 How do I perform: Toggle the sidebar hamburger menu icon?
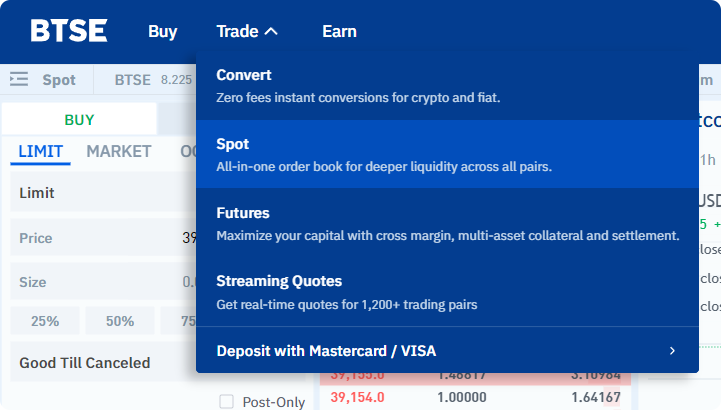pos(19,80)
